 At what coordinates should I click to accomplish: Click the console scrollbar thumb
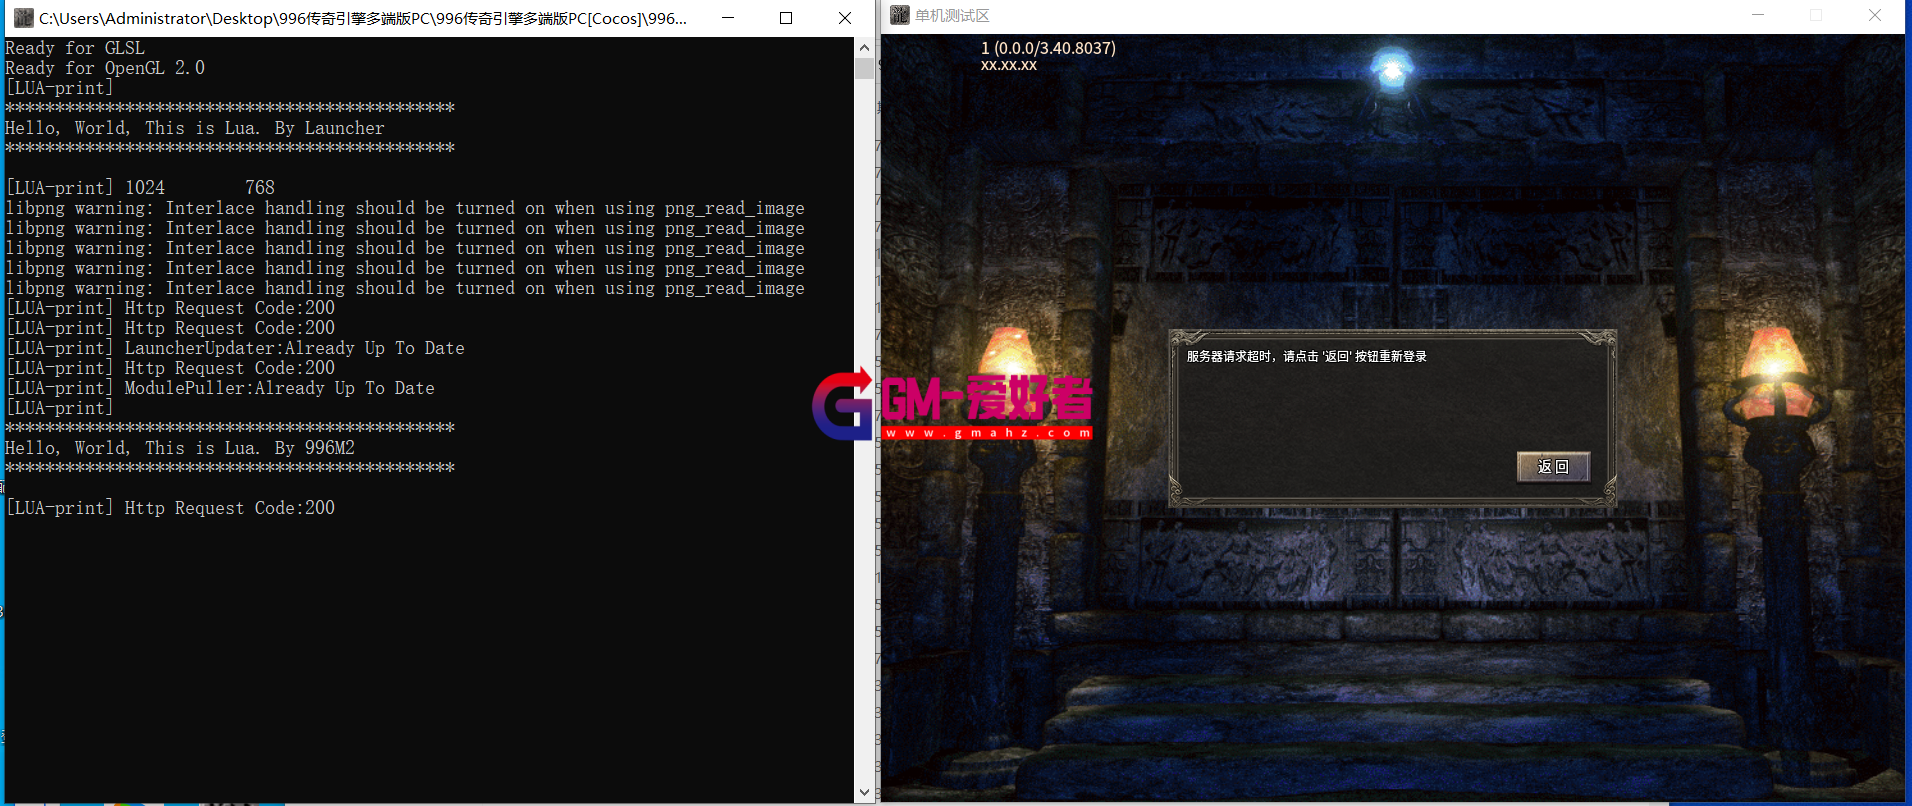point(864,68)
